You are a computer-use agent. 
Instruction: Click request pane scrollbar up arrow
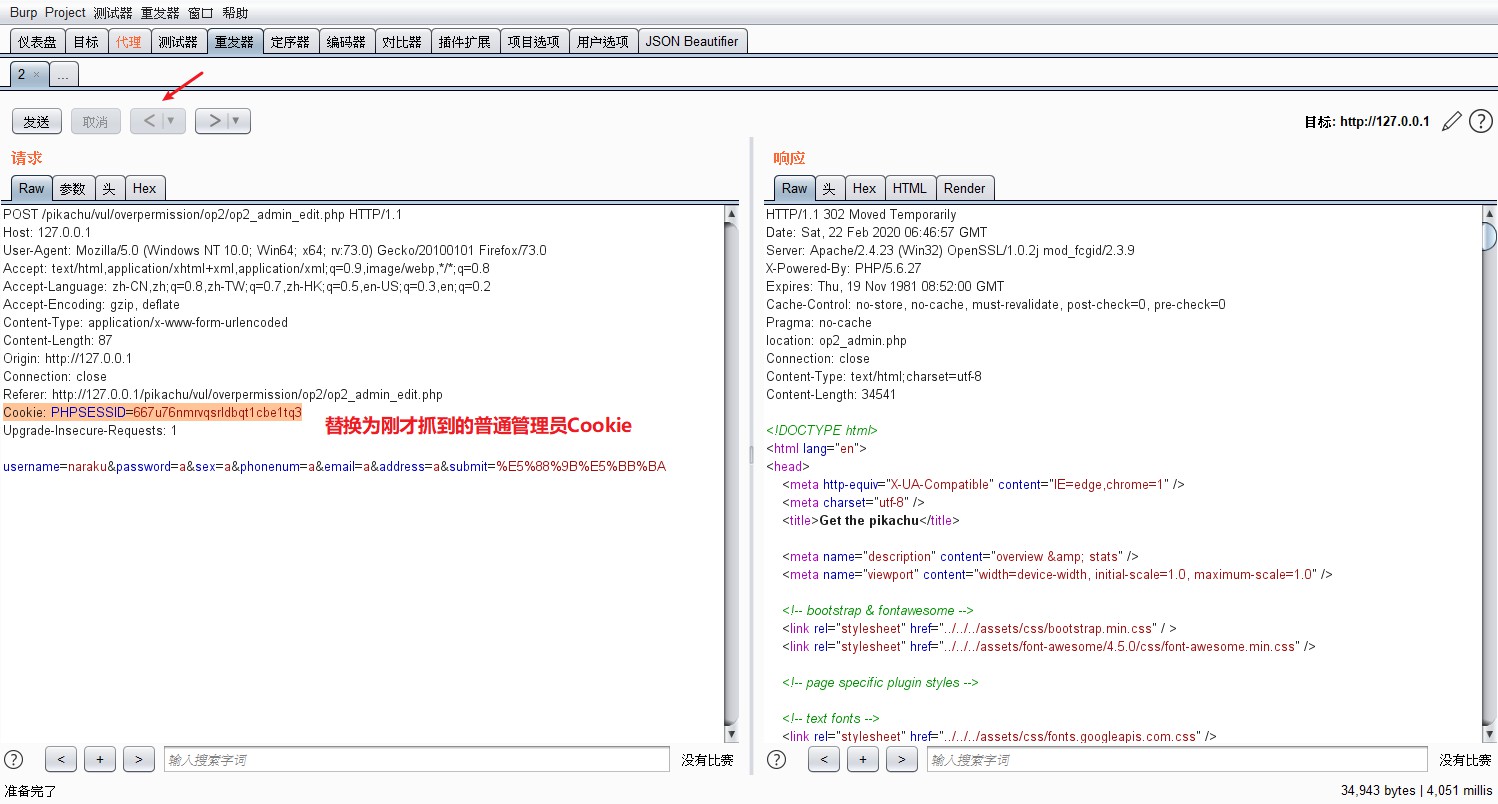point(731,213)
